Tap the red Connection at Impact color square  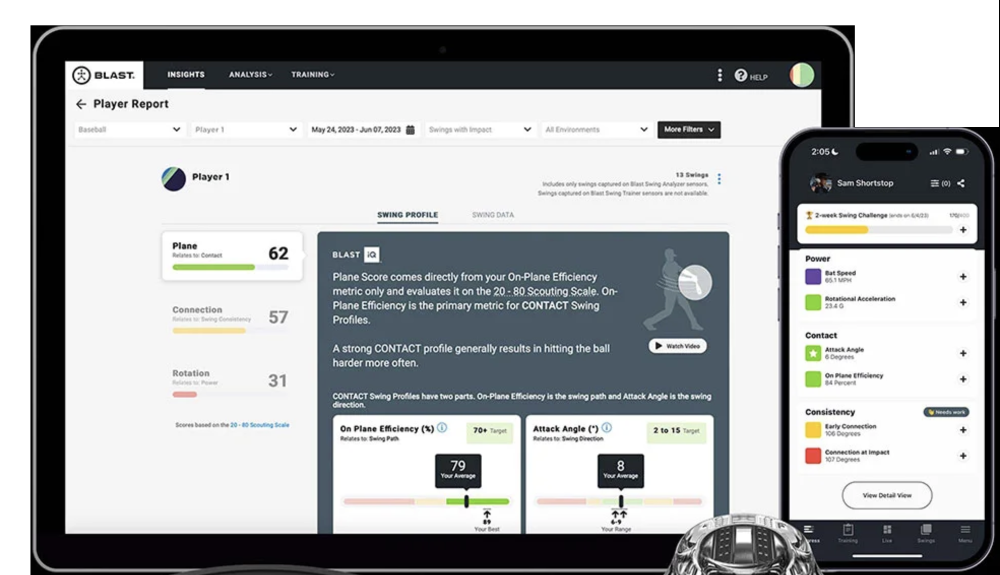coord(813,456)
